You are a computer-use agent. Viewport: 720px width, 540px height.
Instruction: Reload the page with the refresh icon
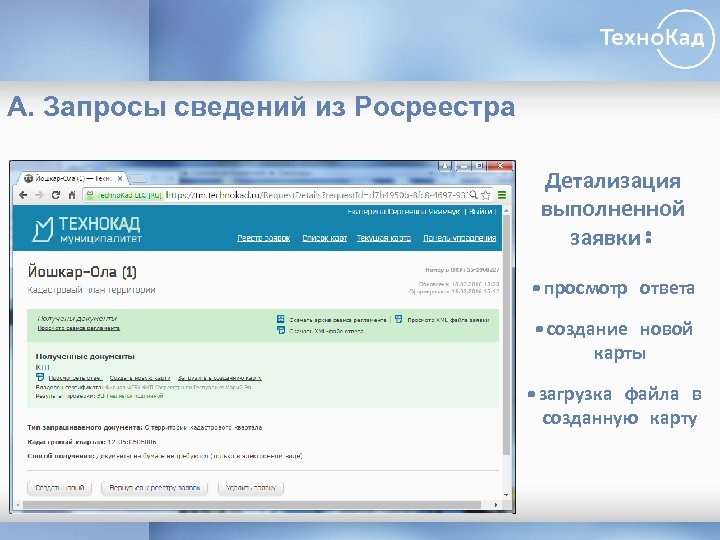click(x=56, y=195)
